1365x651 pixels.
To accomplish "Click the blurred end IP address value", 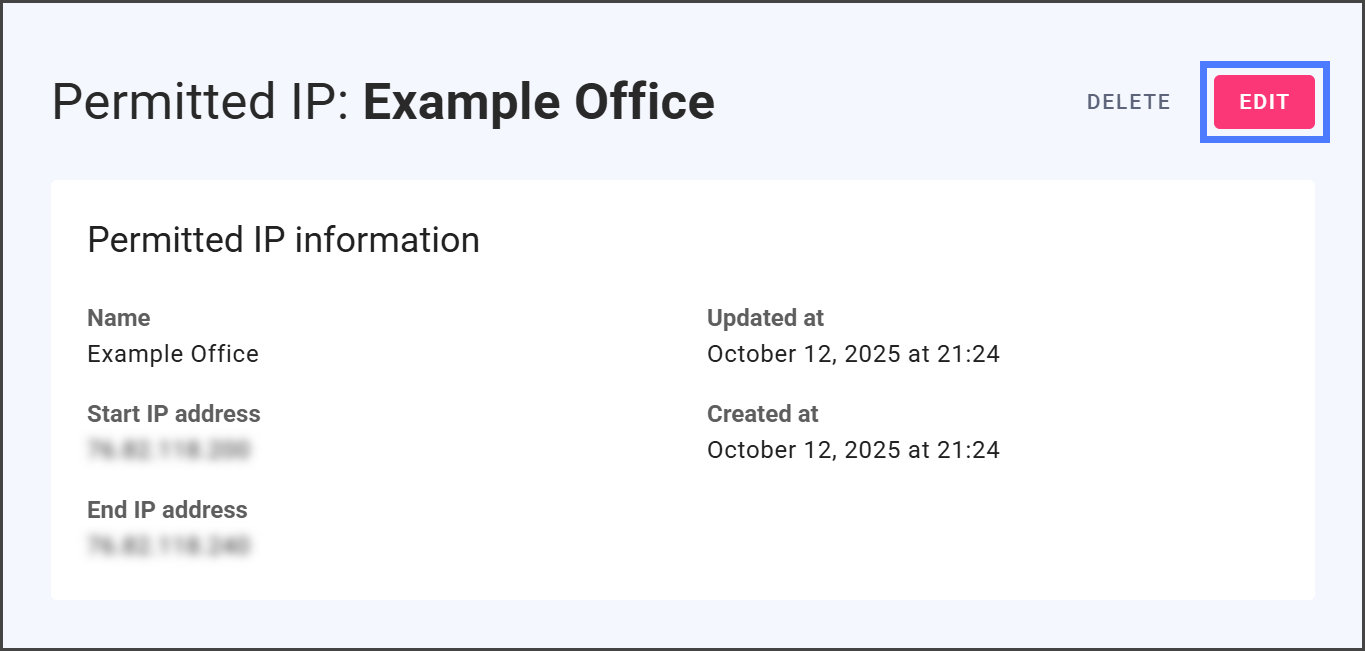I will 168,546.
